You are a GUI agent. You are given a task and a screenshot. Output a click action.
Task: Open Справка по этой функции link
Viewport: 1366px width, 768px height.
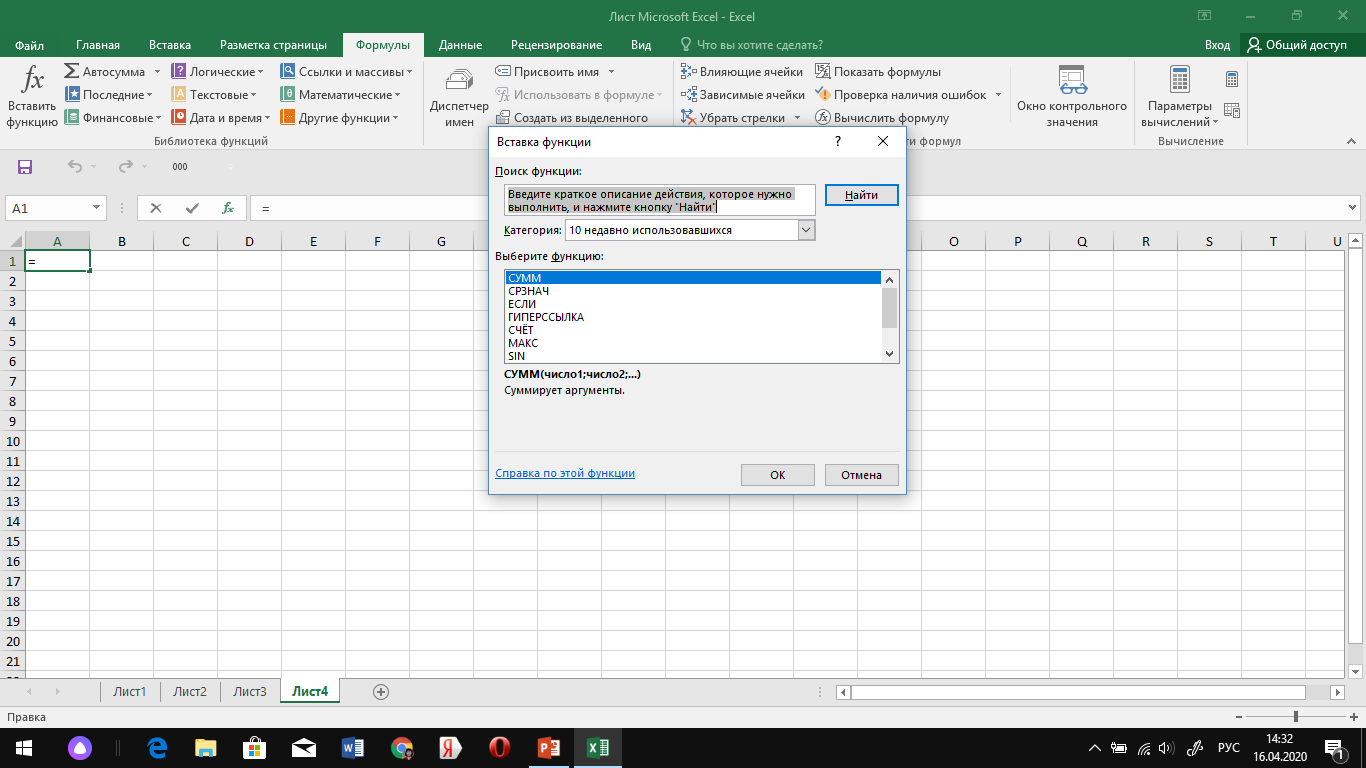(x=565, y=473)
